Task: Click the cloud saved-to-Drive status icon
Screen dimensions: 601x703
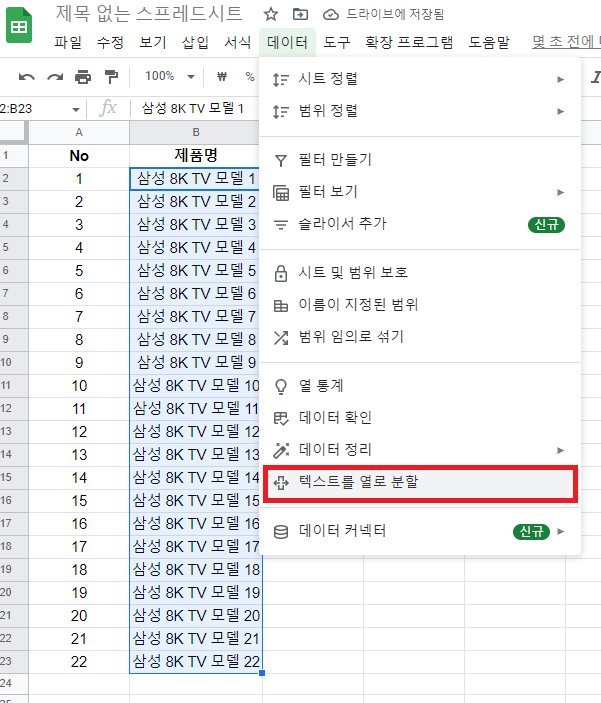Action: (x=331, y=15)
